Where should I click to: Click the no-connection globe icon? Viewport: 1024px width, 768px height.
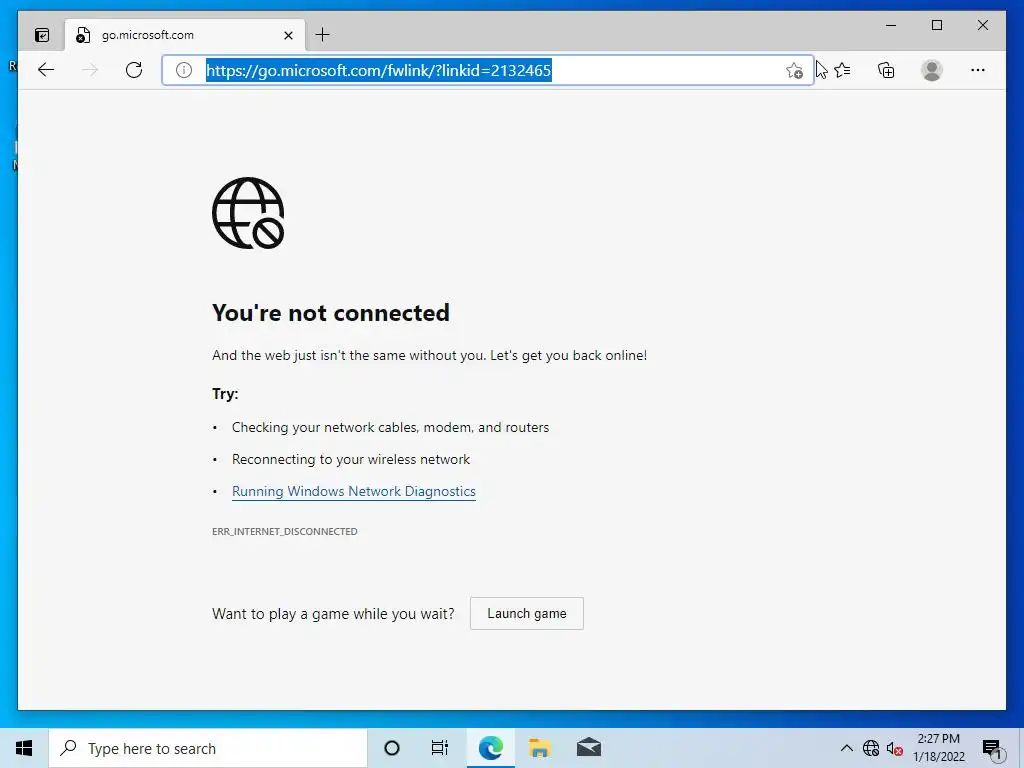coord(248,213)
